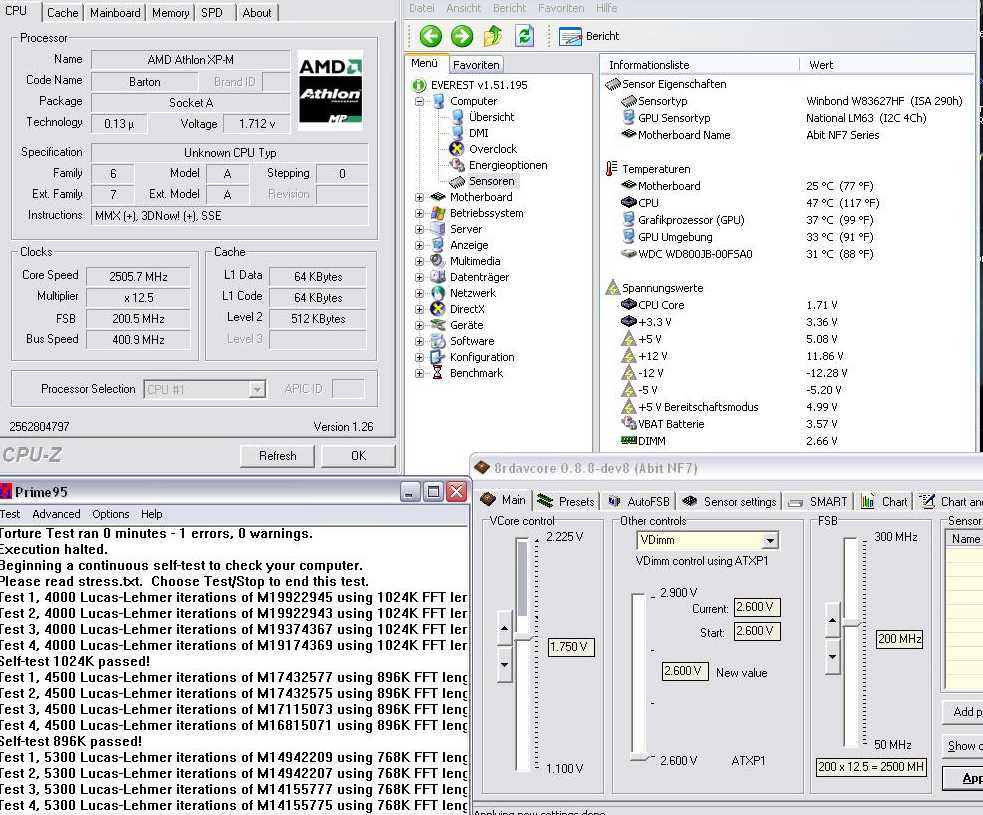Switch to the Cache tab in CPU-Z
The width and height of the screenshot is (983, 815).
click(x=63, y=13)
